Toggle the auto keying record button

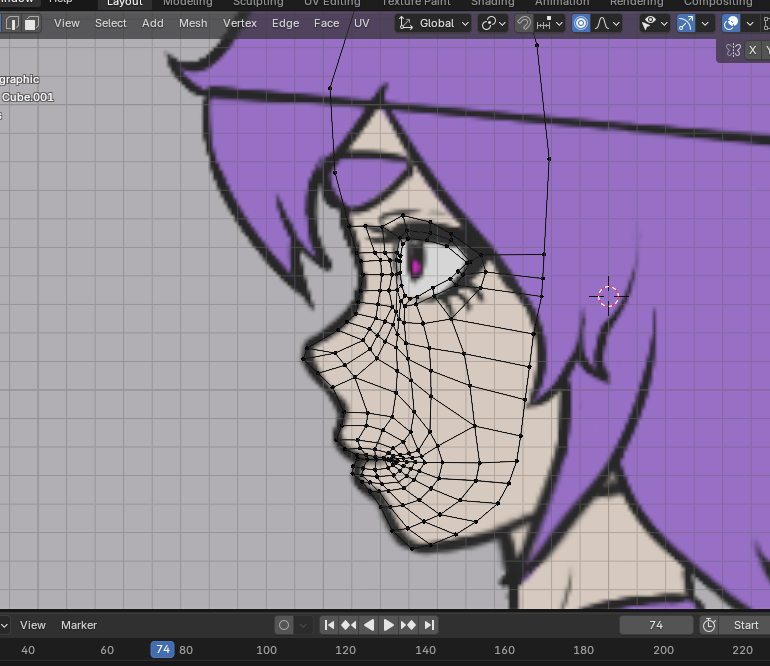[284, 625]
